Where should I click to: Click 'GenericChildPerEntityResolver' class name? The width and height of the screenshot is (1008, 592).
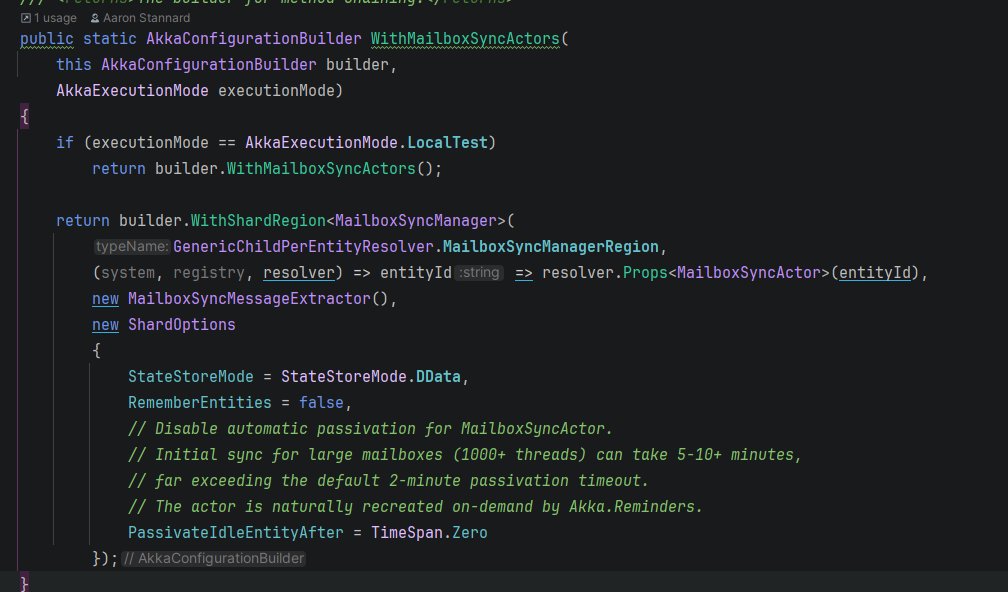303,247
